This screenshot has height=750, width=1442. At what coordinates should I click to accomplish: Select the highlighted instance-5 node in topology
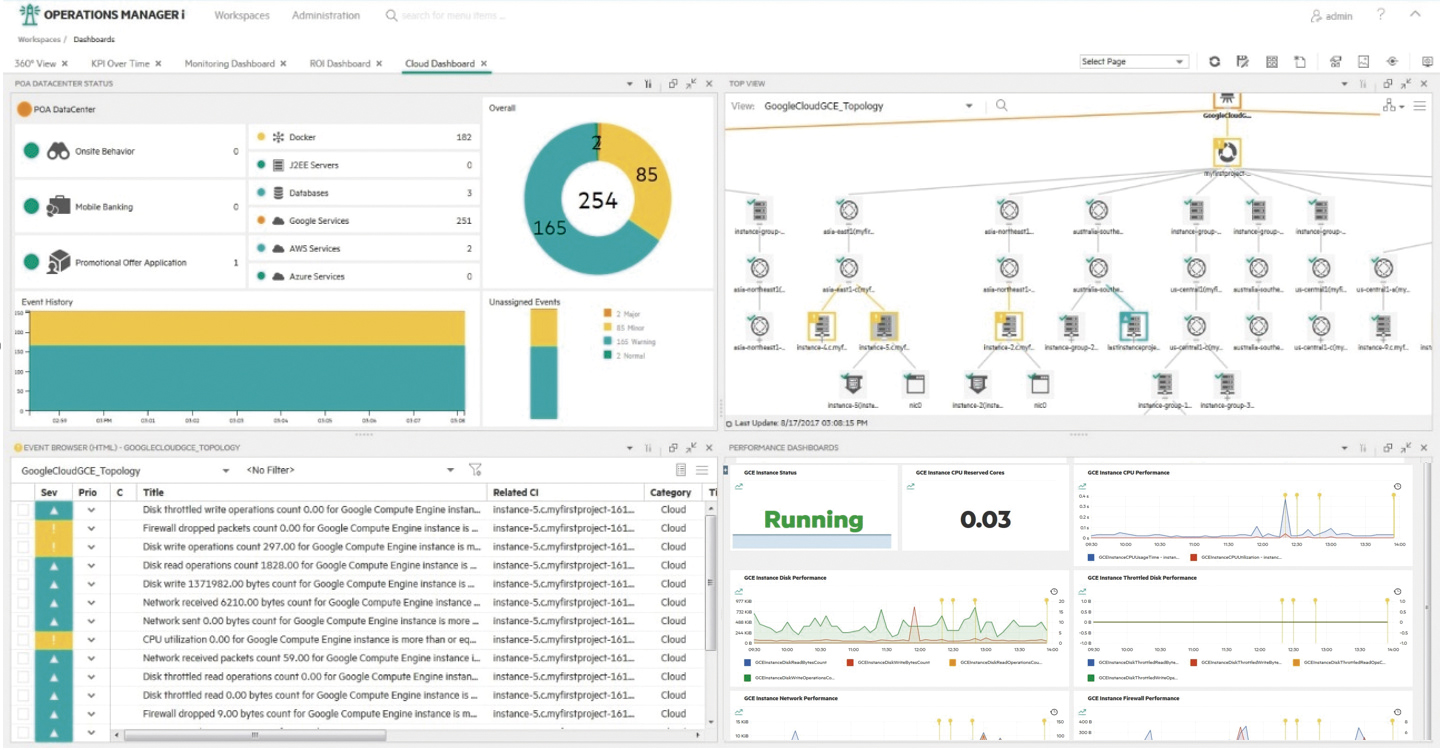click(883, 327)
